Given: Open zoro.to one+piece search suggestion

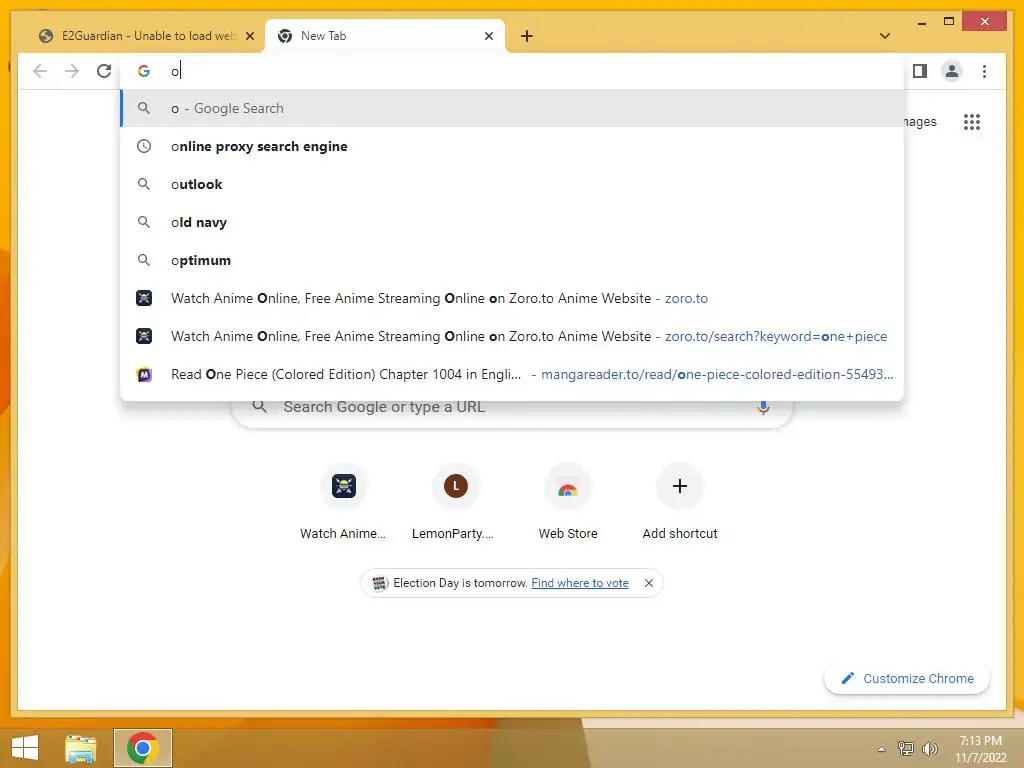Looking at the screenshot, I should click(512, 336).
